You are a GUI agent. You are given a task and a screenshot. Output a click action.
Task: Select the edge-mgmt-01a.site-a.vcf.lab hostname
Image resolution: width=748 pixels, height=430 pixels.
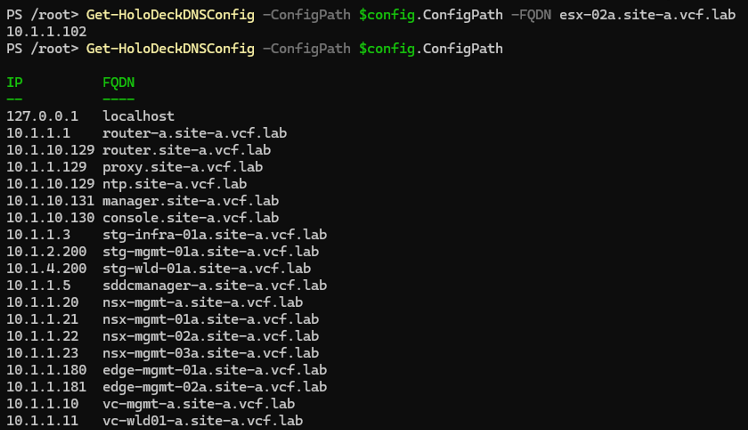(x=215, y=370)
